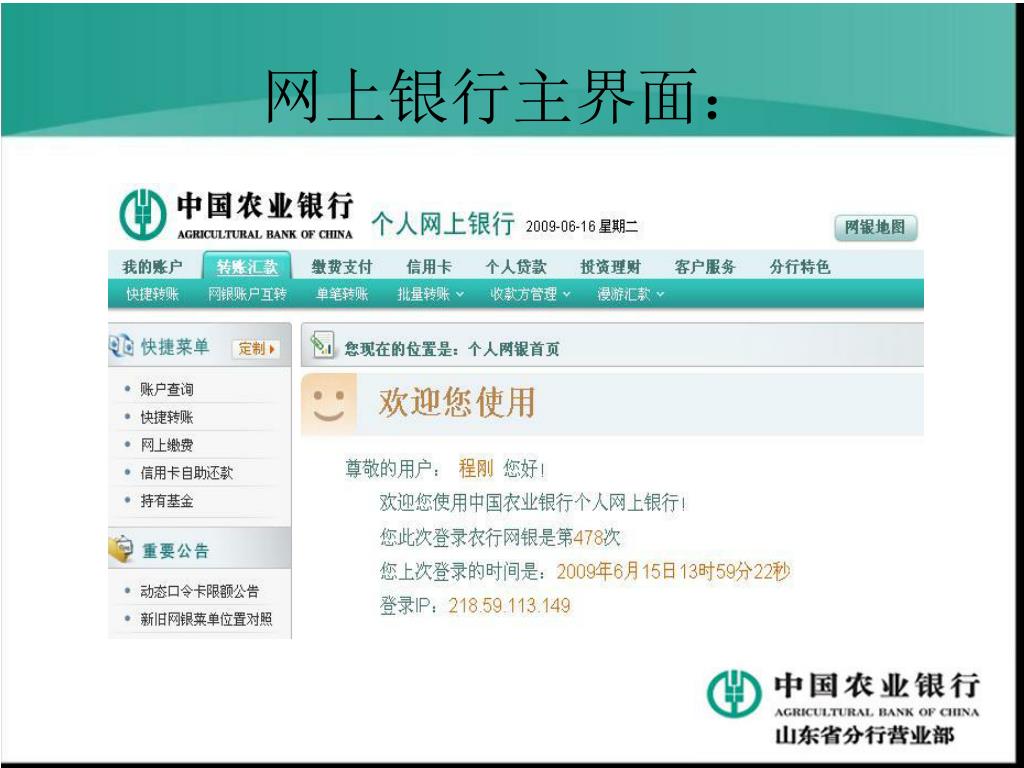This screenshot has height=768, width=1024.
Task: Switch to the 客户服务 tab
Action: coord(705,266)
